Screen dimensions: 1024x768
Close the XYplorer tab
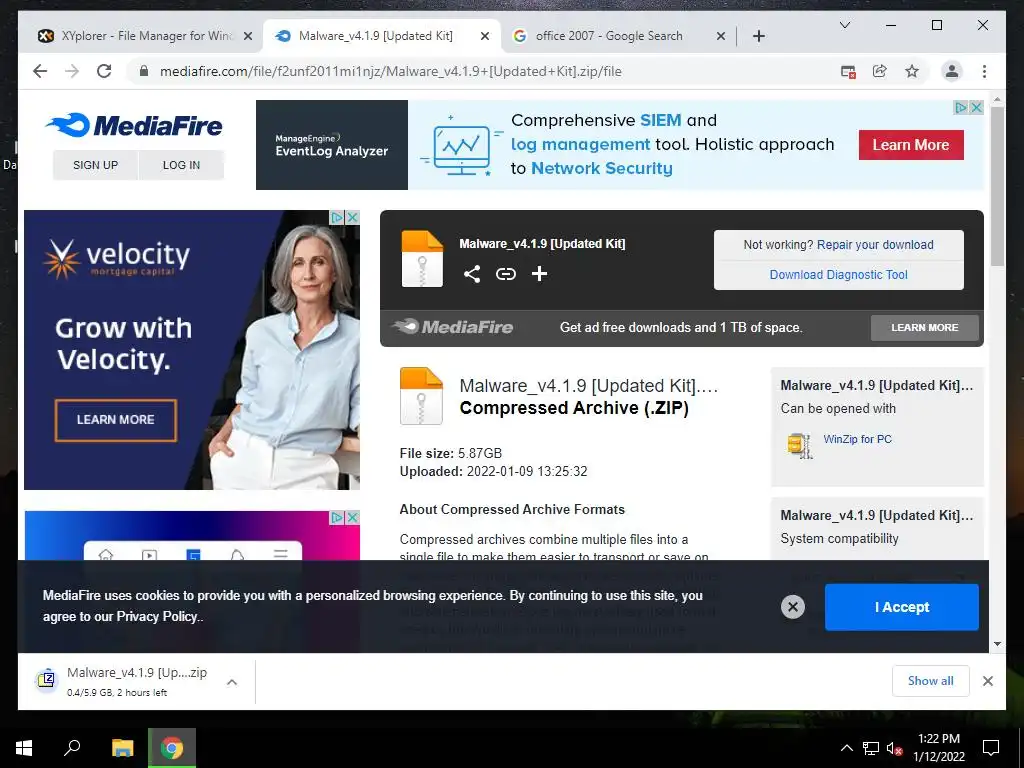click(x=248, y=36)
